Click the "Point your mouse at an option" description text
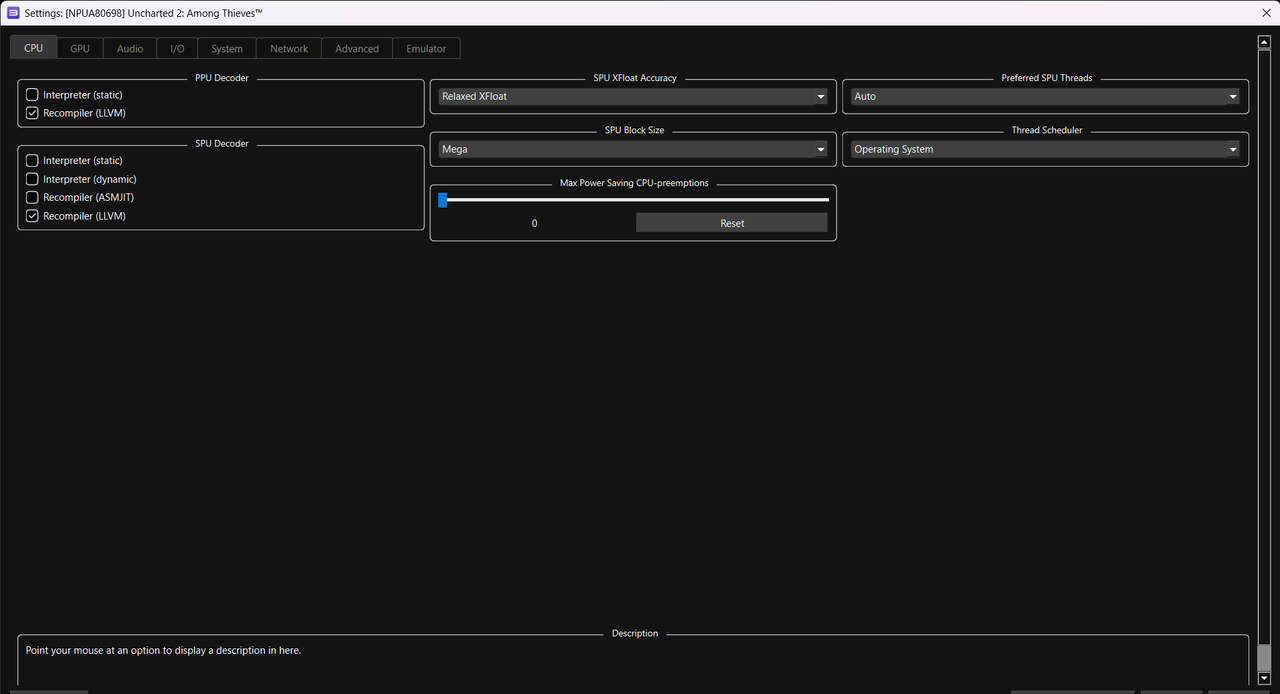 [163, 650]
